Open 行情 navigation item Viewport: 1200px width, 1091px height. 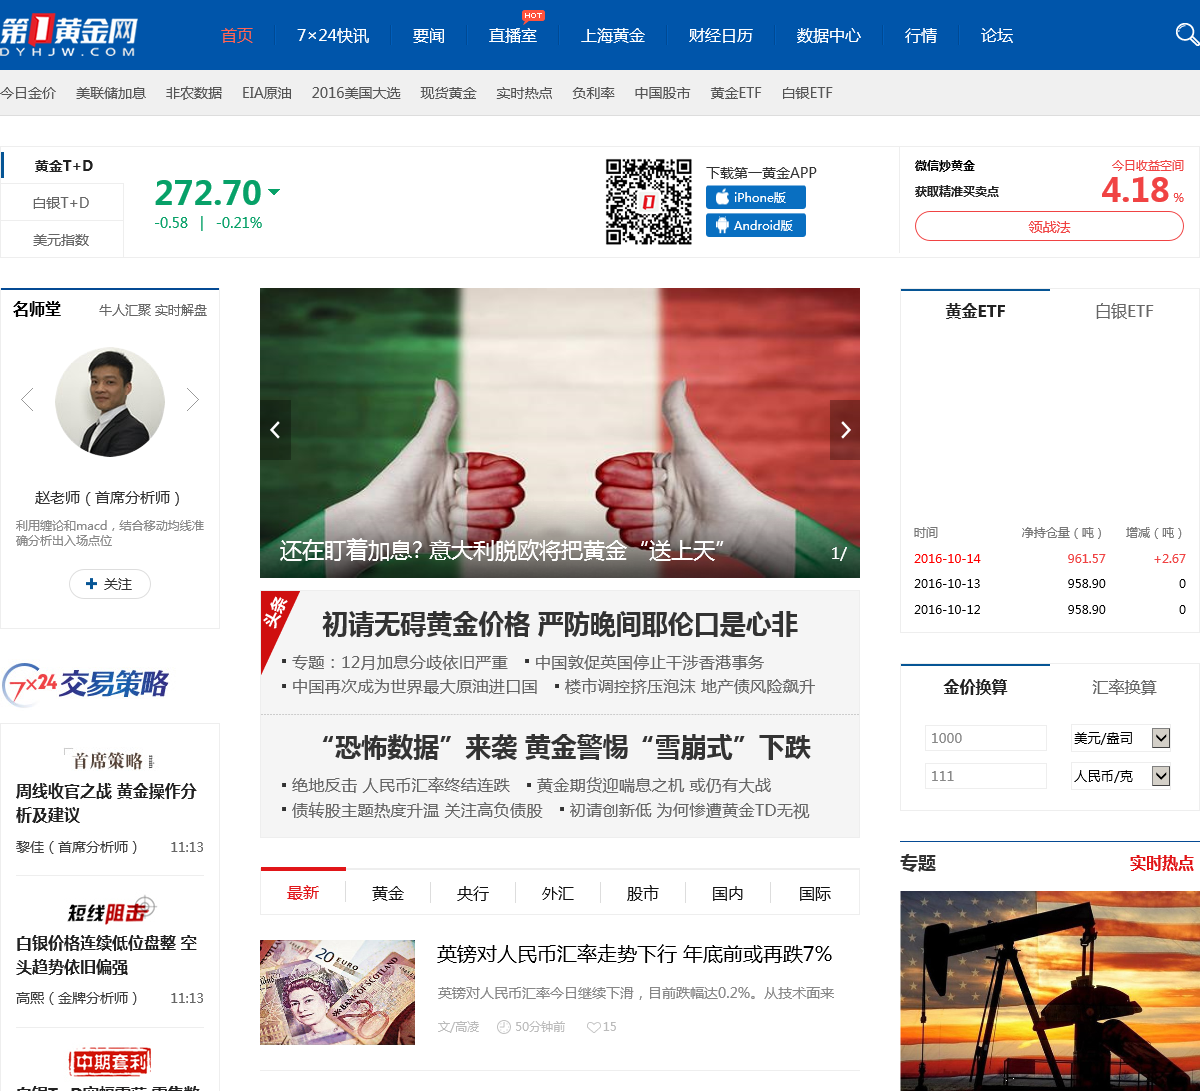tap(921, 35)
